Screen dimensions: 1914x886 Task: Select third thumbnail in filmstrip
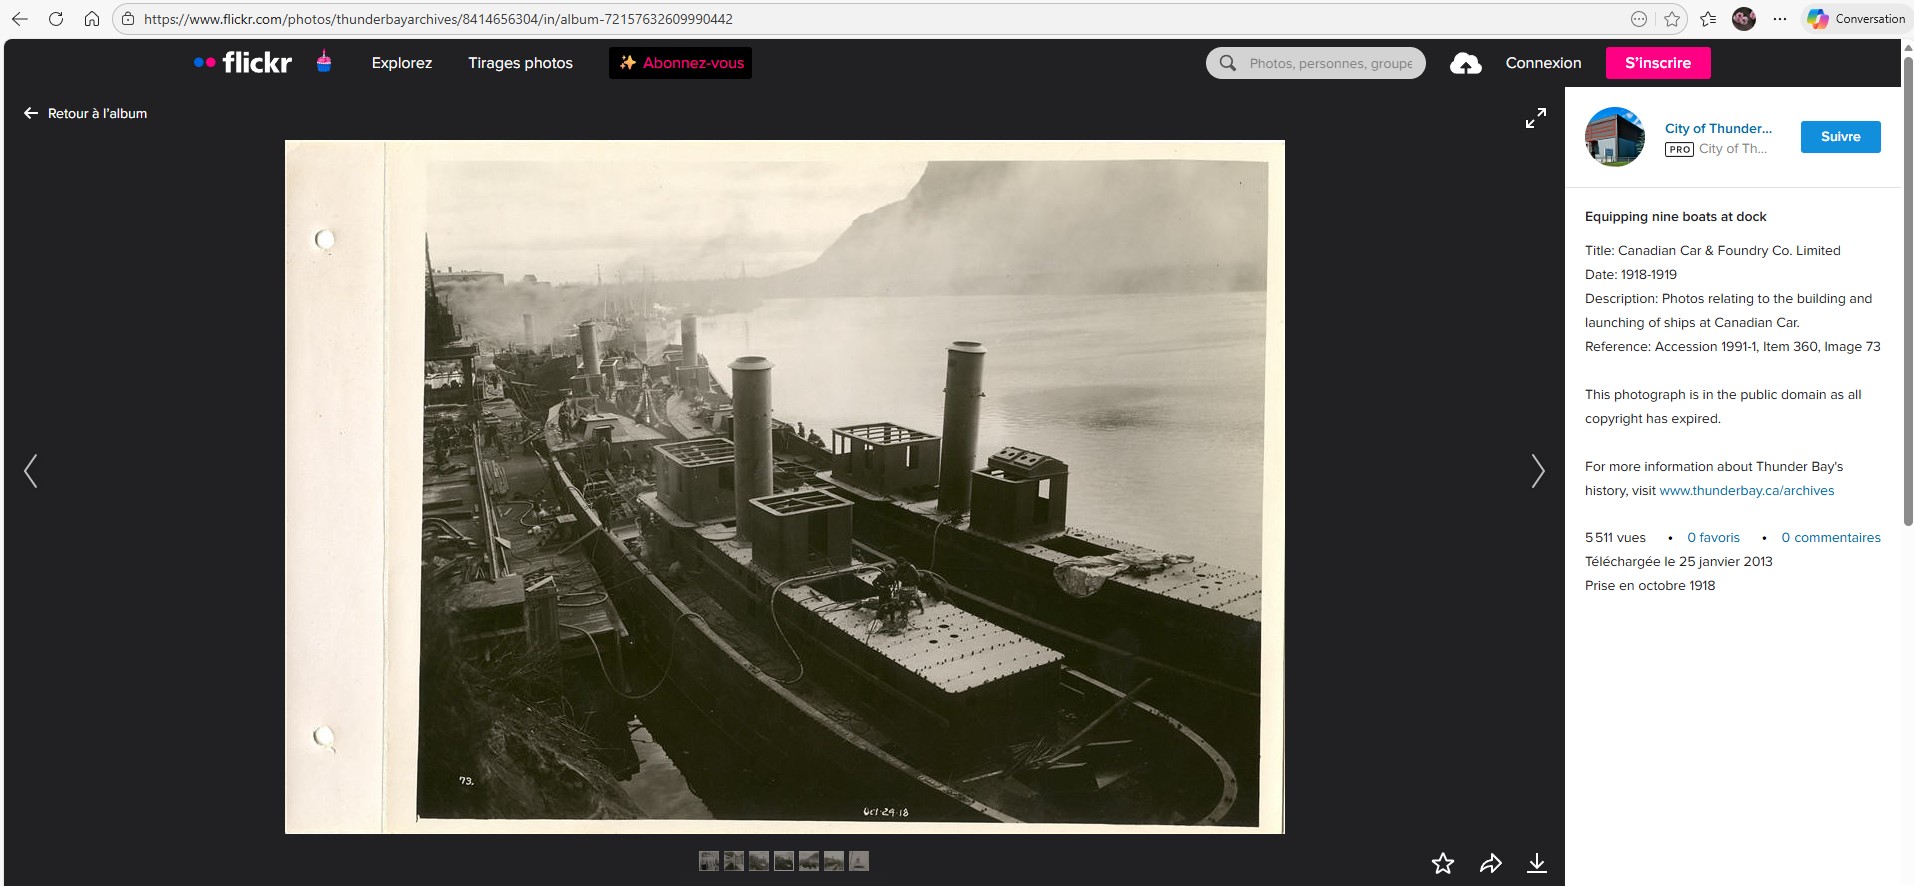click(x=759, y=861)
